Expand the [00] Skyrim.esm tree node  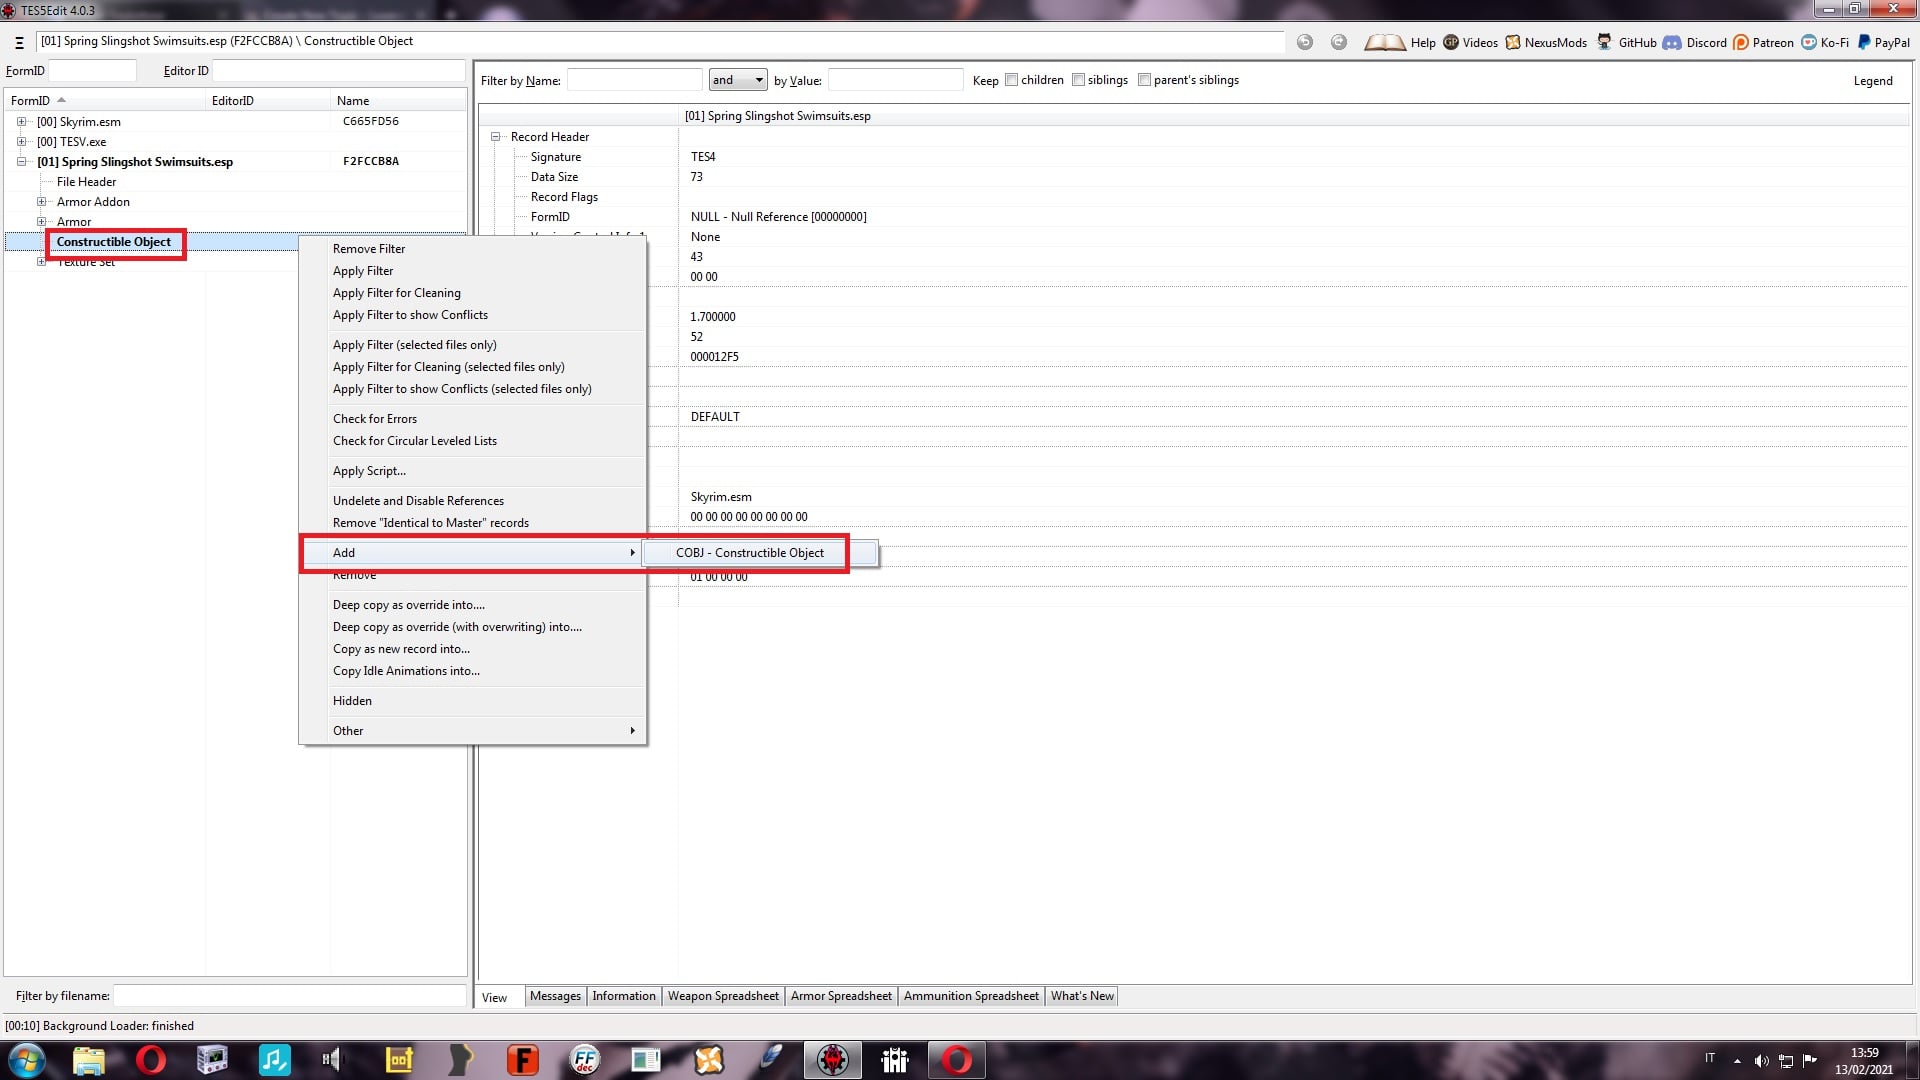(21, 121)
